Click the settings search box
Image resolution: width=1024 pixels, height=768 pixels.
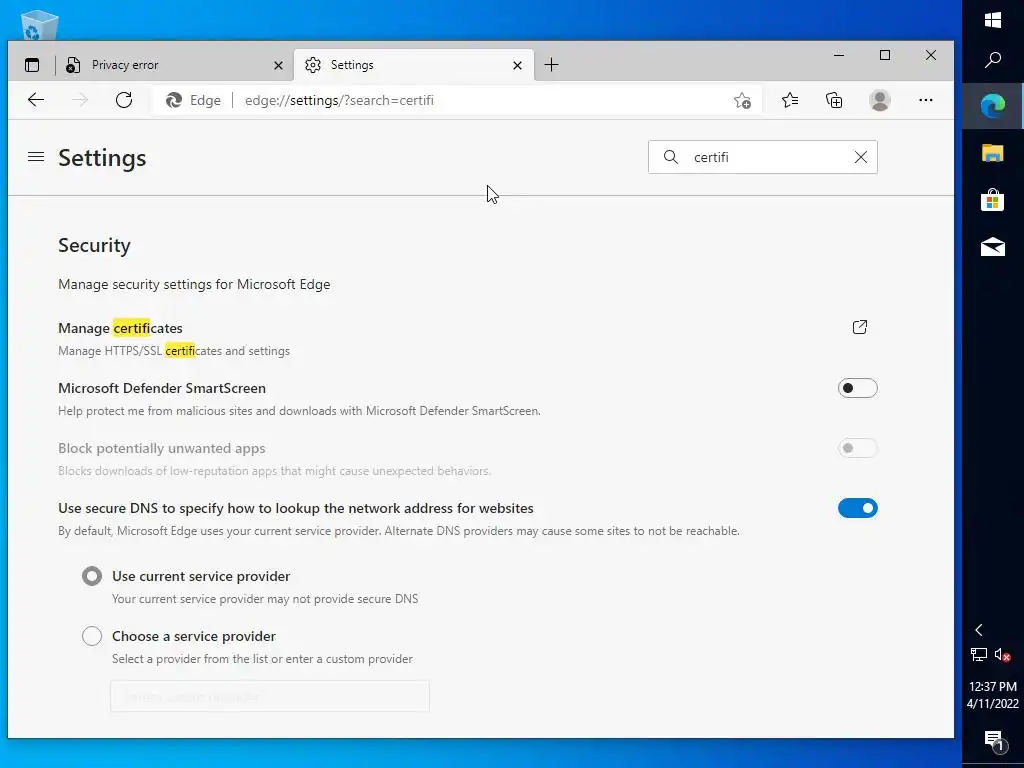pyautogui.click(x=763, y=157)
